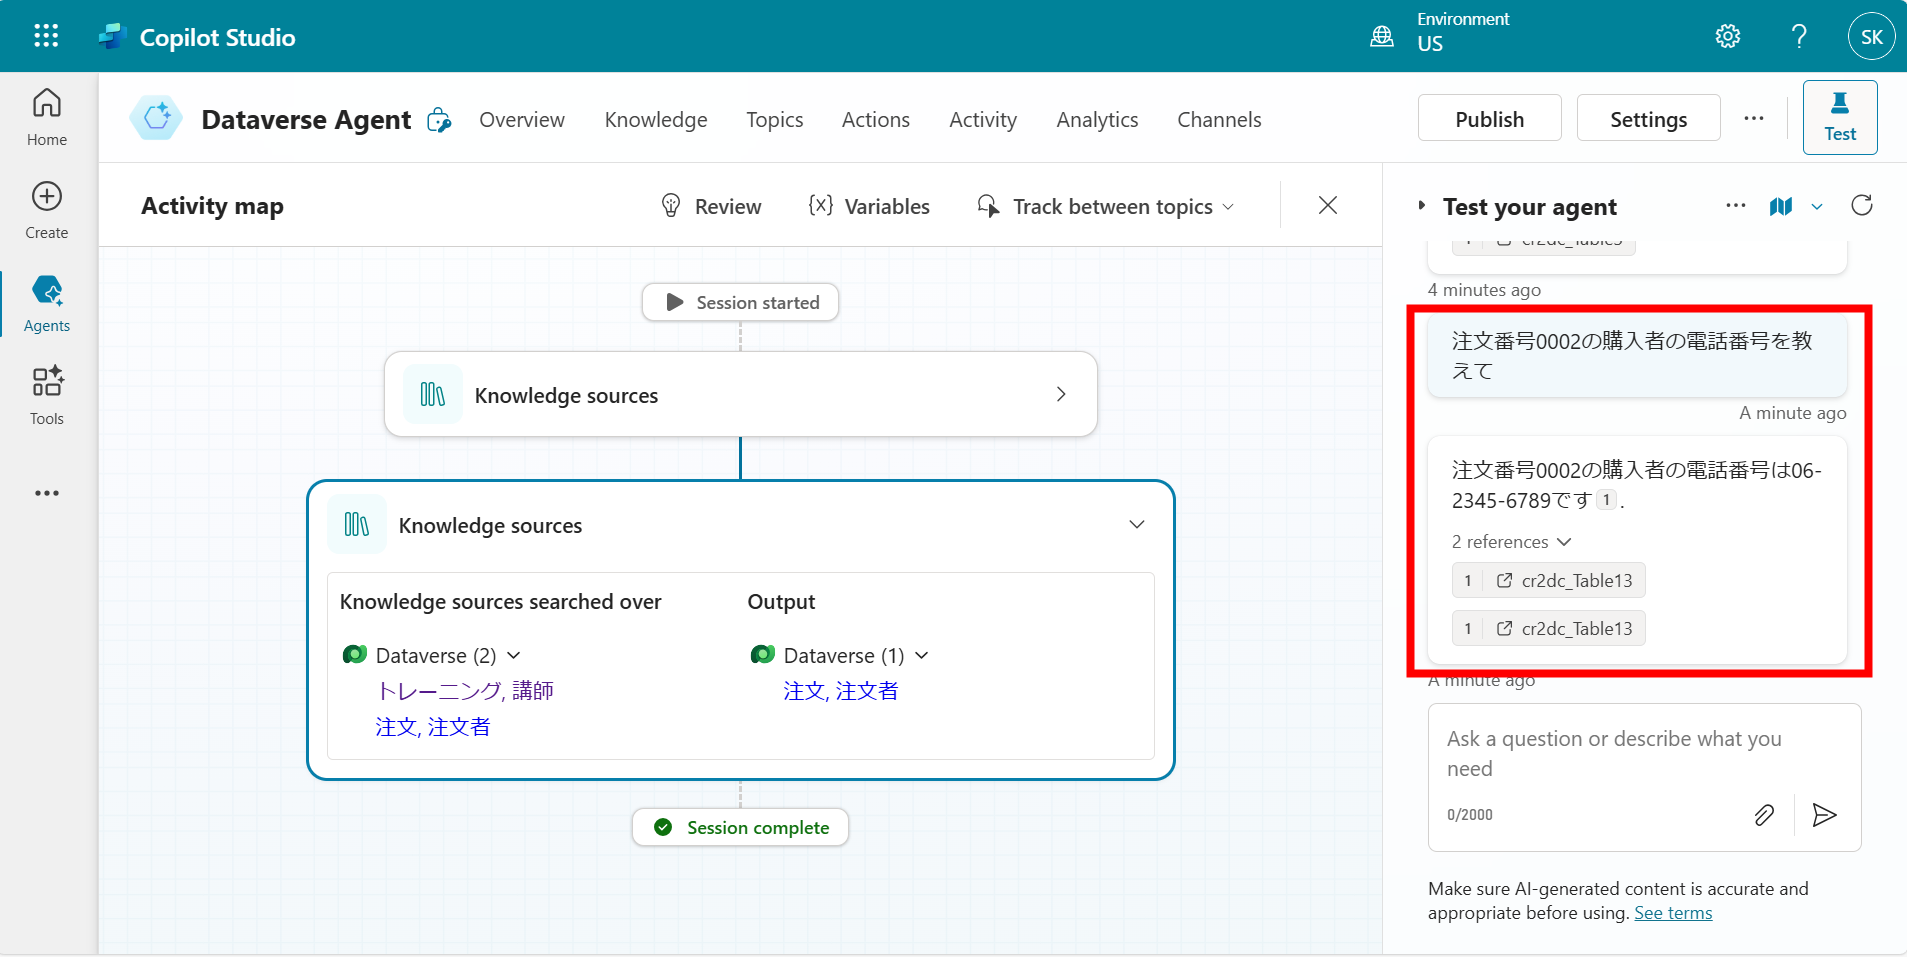Attach a file using the paperclip icon

[x=1764, y=815]
